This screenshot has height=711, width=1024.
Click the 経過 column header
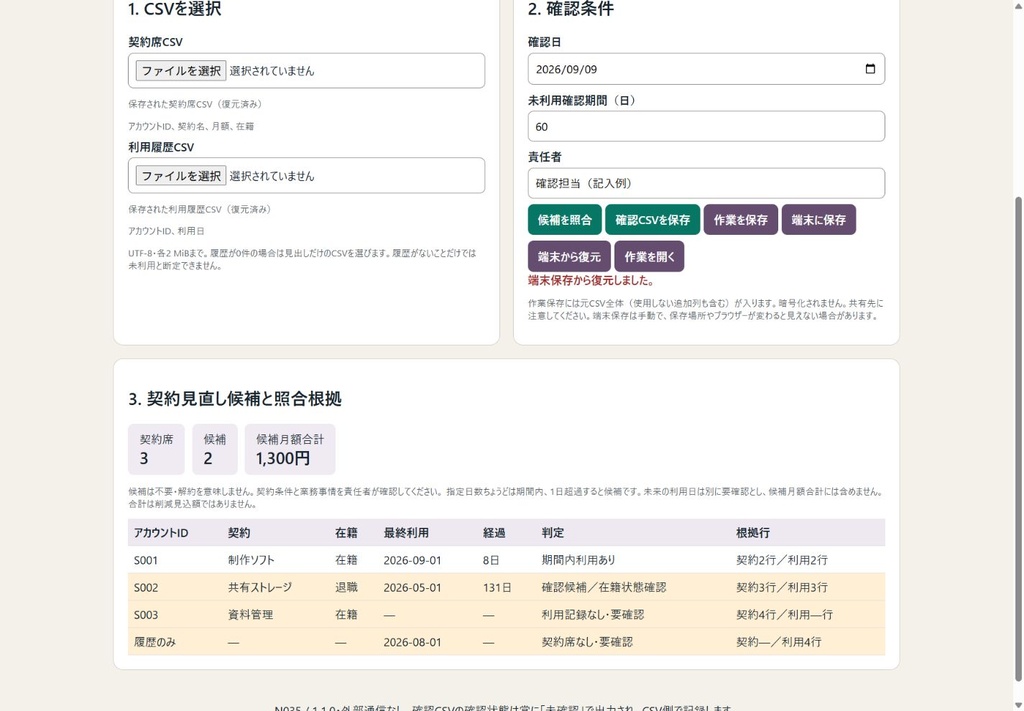(x=494, y=533)
